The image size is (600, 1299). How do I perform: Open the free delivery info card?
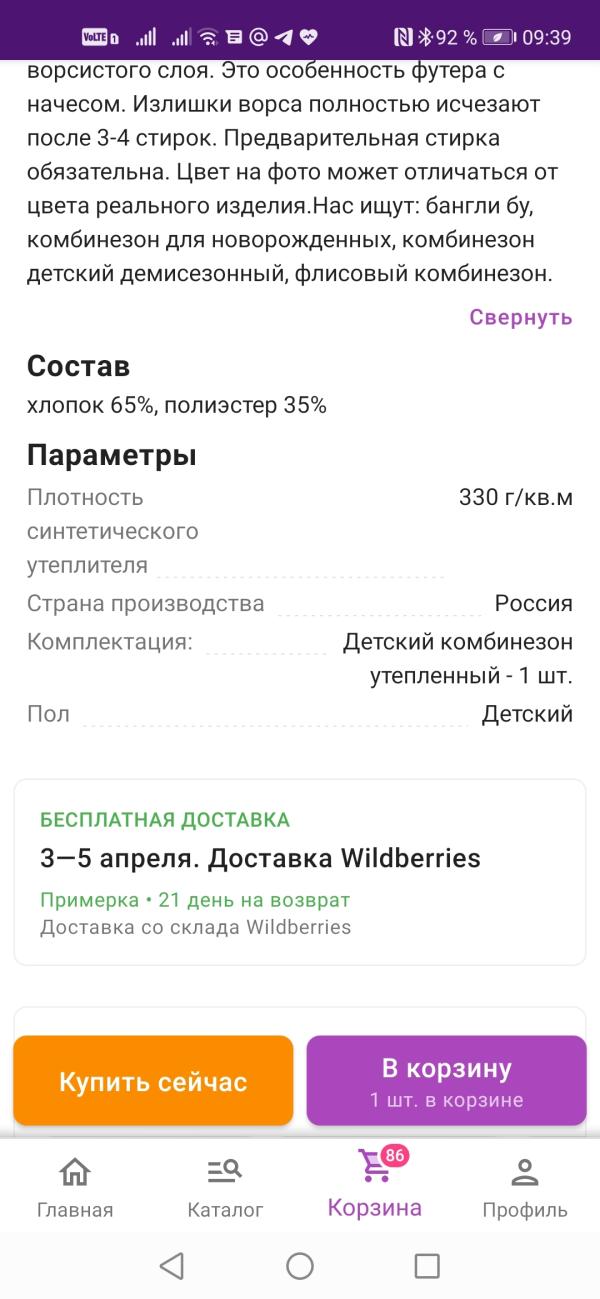coord(300,872)
